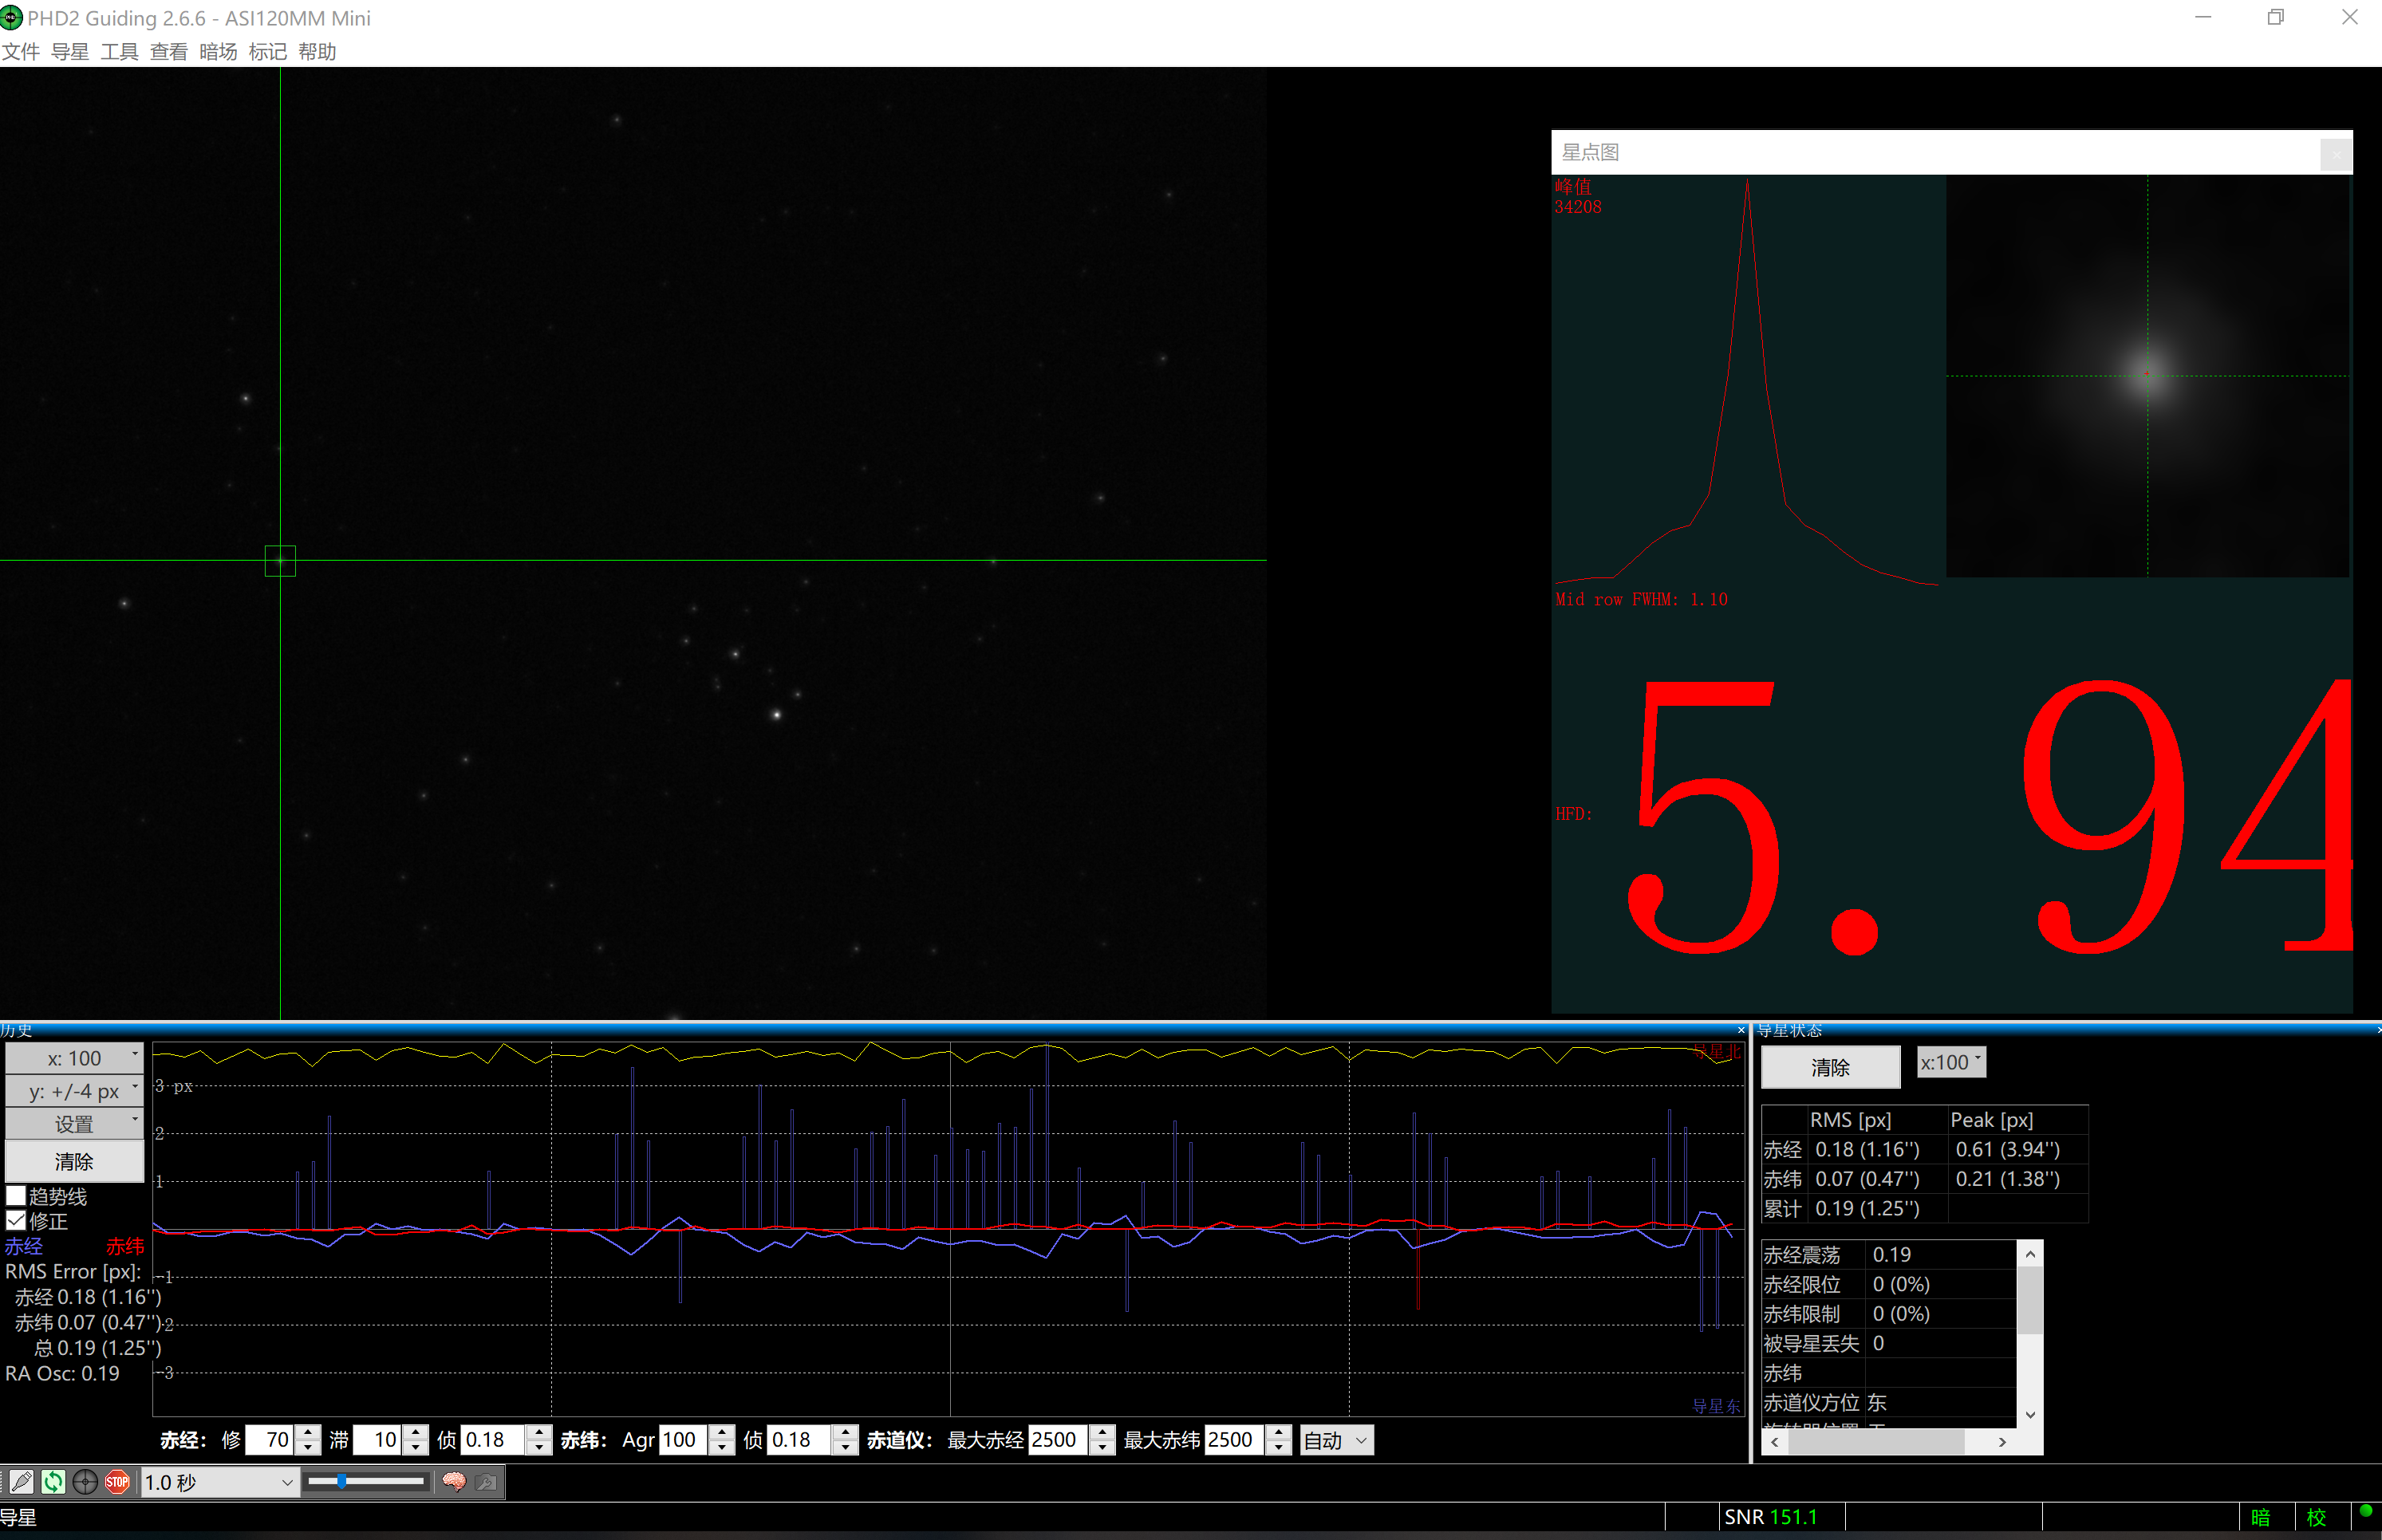This screenshot has width=2382, height=1540.
Task: Increase Dec min move 0.18 up arrow
Action: click(x=846, y=1433)
